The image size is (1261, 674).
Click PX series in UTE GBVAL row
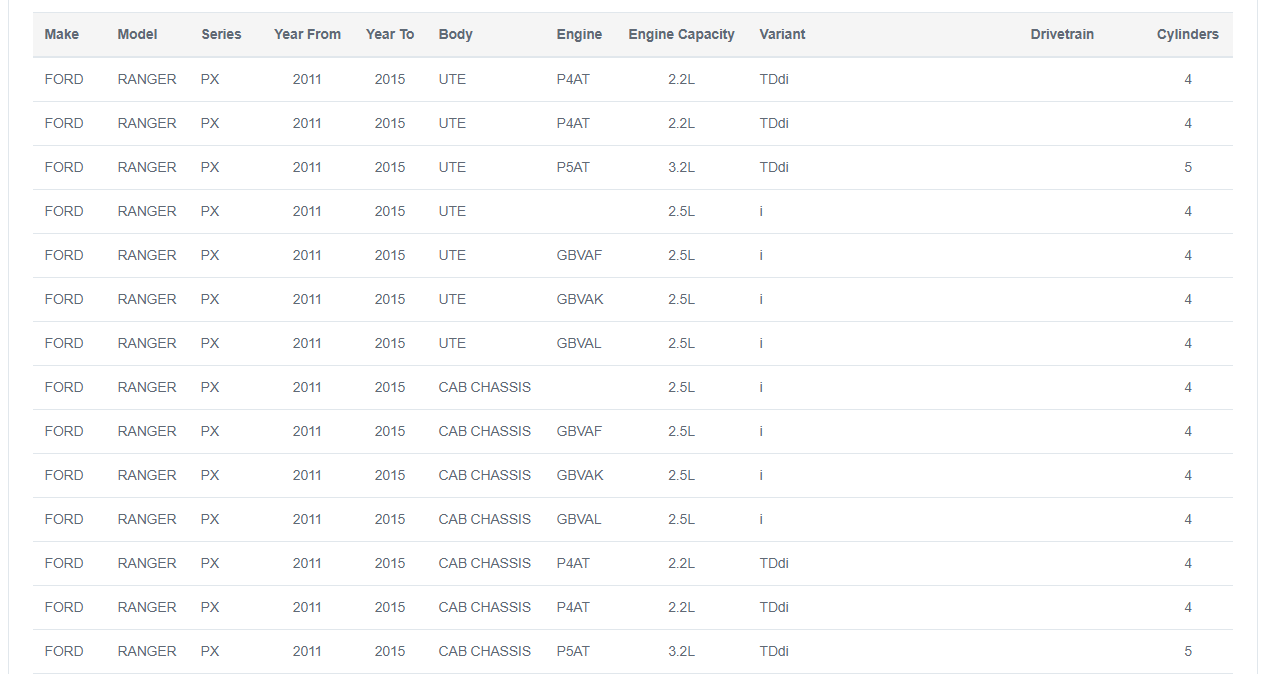tap(210, 343)
